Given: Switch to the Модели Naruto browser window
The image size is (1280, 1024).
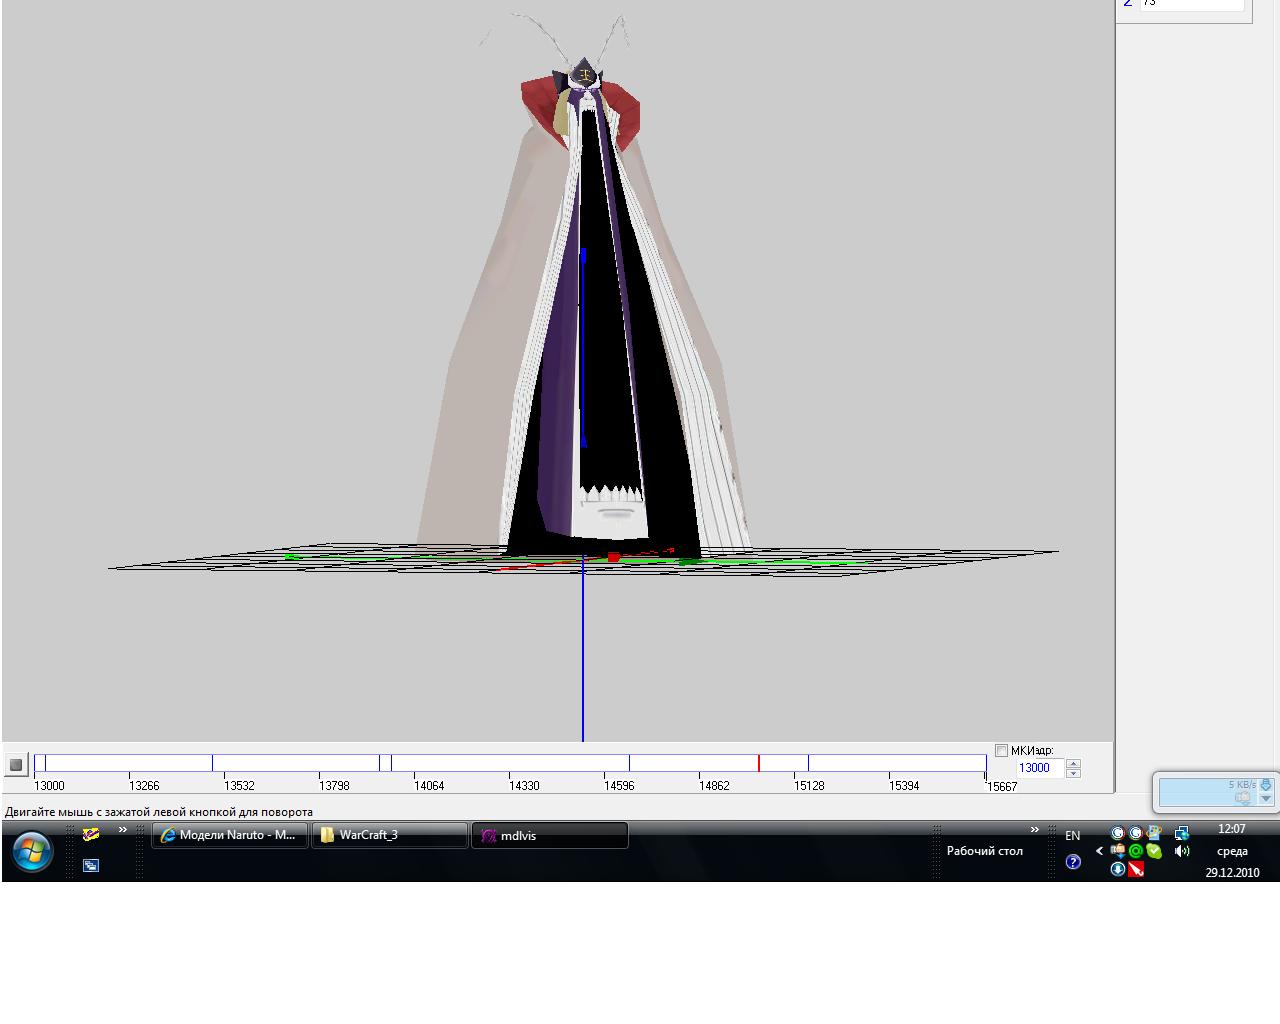Looking at the screenshot, I should (229, 835).
